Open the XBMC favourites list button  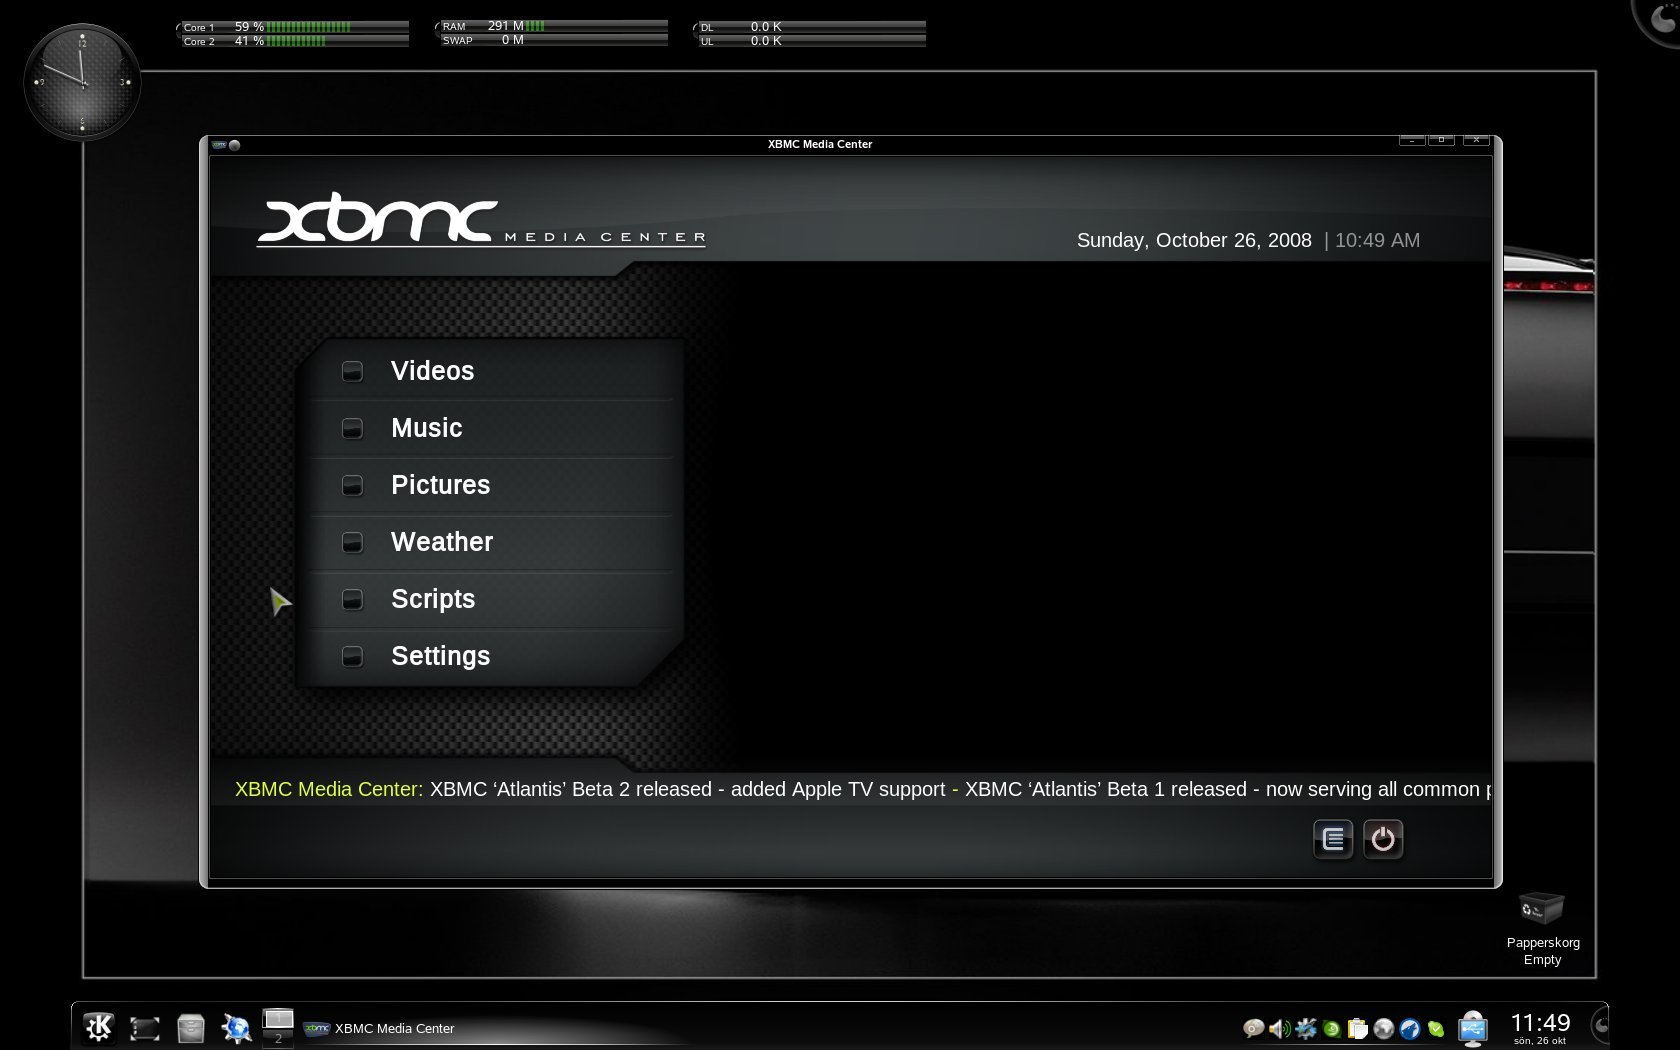pyautogui.click(x=1333, y=839)
